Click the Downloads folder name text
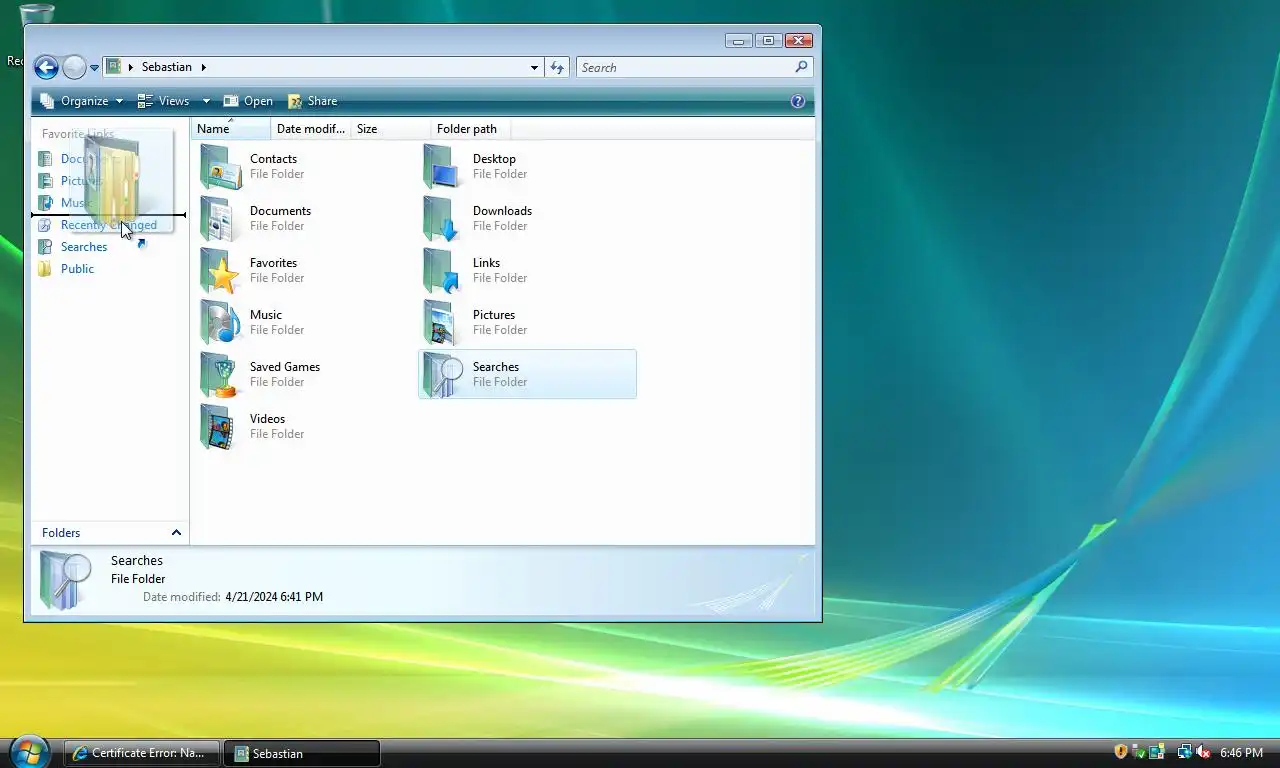1280x768 pixels. pos(502,211)
